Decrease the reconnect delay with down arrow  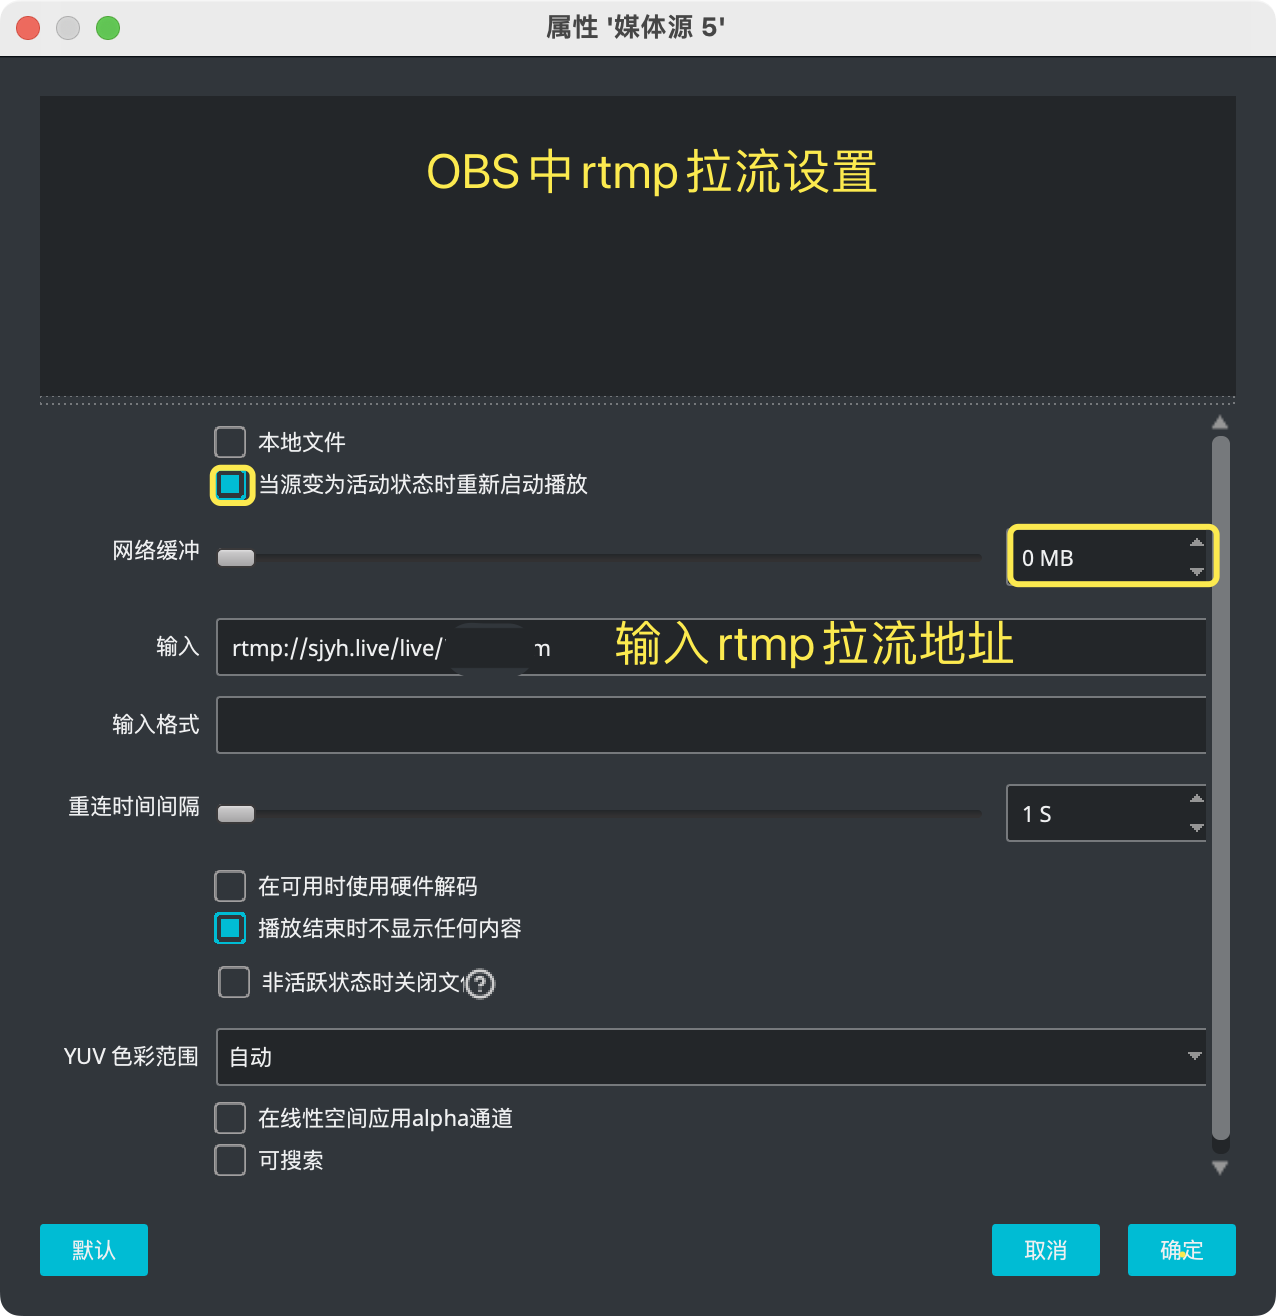(1196, 827)
